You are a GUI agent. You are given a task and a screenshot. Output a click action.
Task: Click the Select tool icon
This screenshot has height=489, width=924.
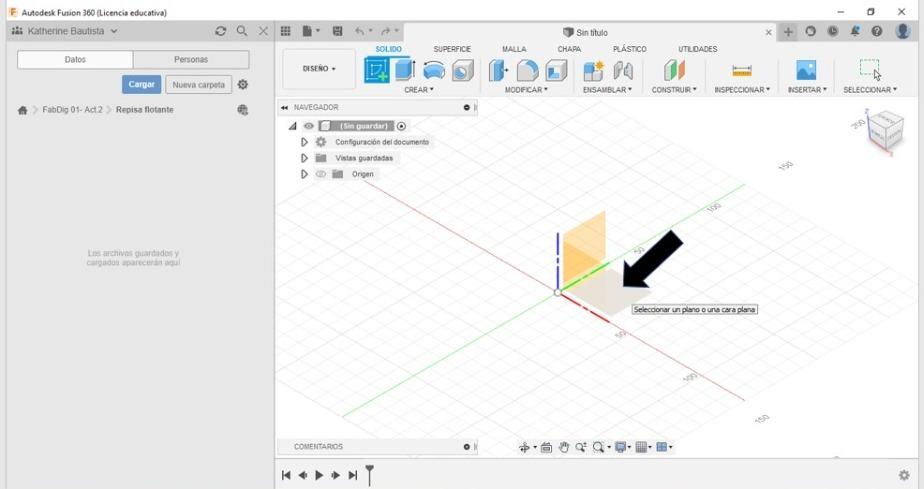coord(870,69)
